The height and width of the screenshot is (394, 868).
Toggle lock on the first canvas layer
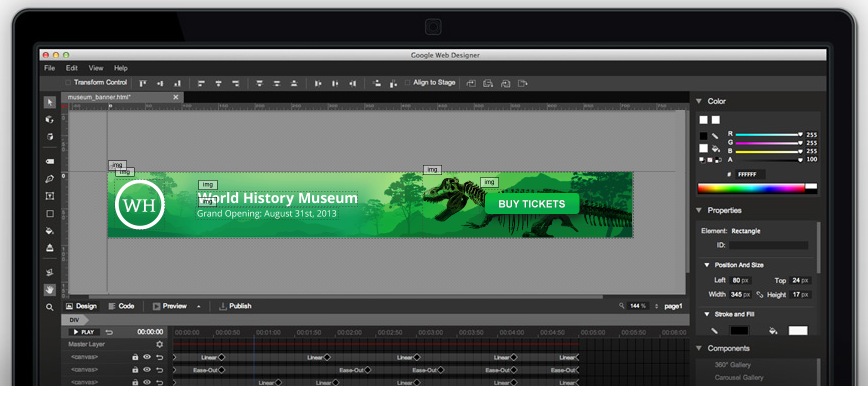coord(135,357)
